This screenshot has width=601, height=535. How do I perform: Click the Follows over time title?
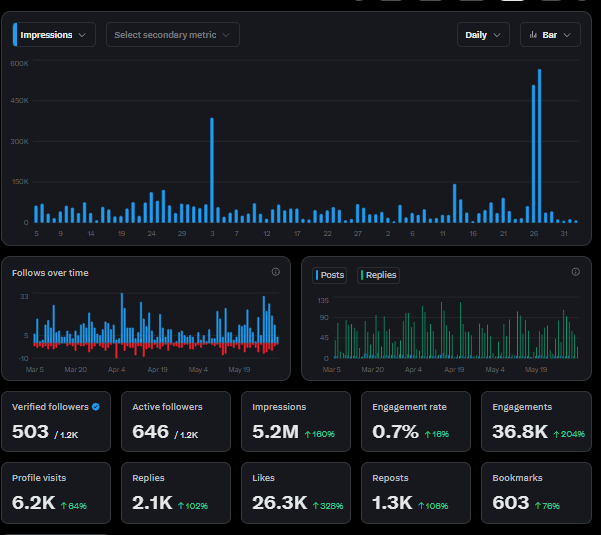click(x=50, y=273)
